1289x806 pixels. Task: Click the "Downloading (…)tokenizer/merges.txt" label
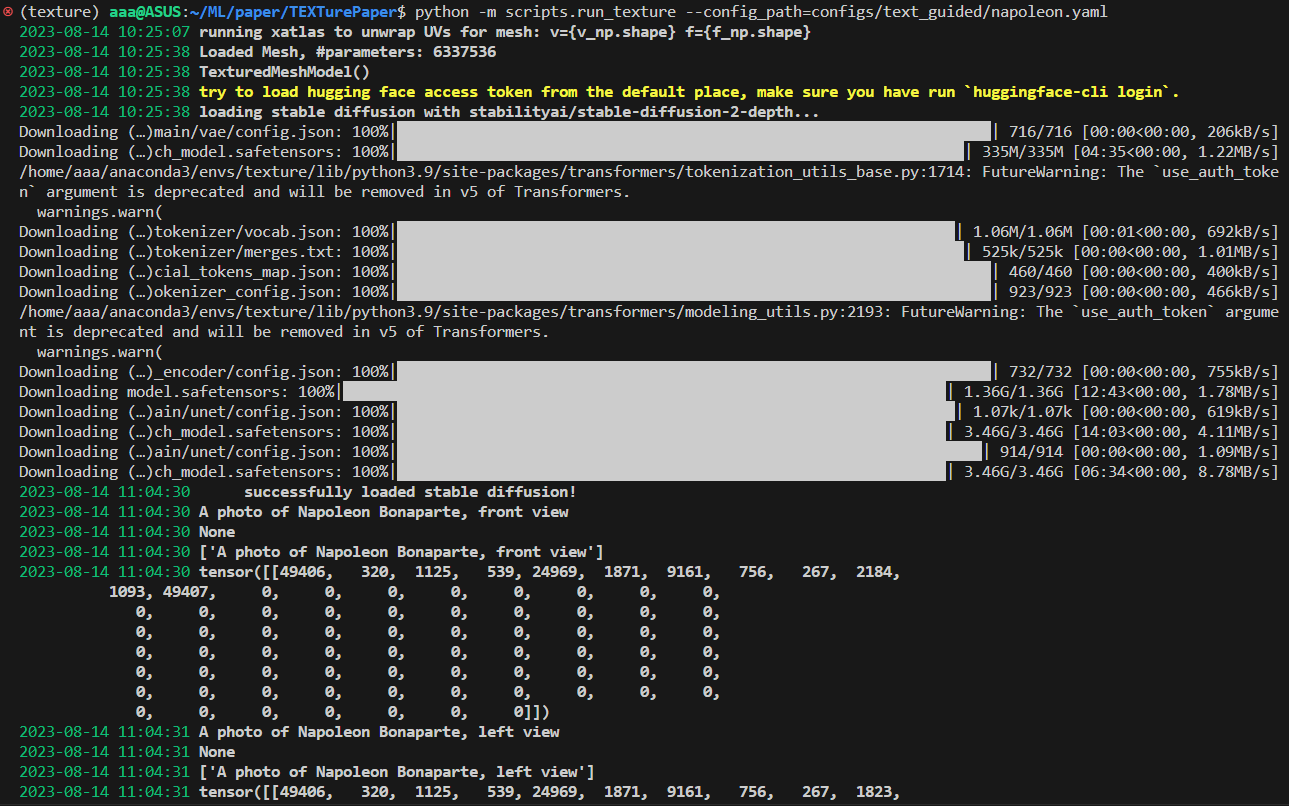pyautogui.click(x=181, y=252)
